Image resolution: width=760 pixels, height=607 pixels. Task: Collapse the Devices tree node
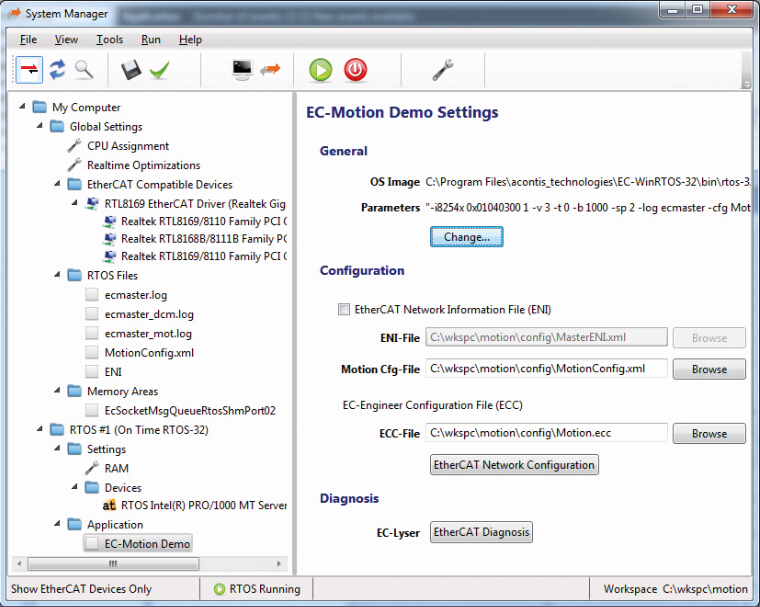pyautogui.click(x=75, y=487)
